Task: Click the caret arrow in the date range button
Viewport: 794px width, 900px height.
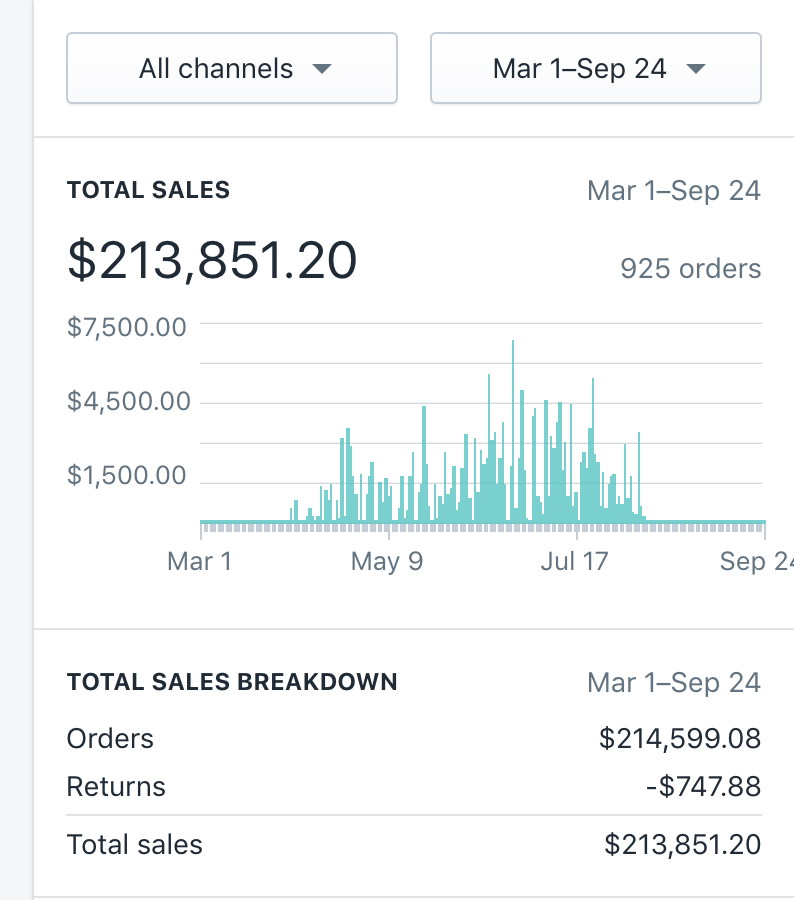Action: tap(695, 70)
